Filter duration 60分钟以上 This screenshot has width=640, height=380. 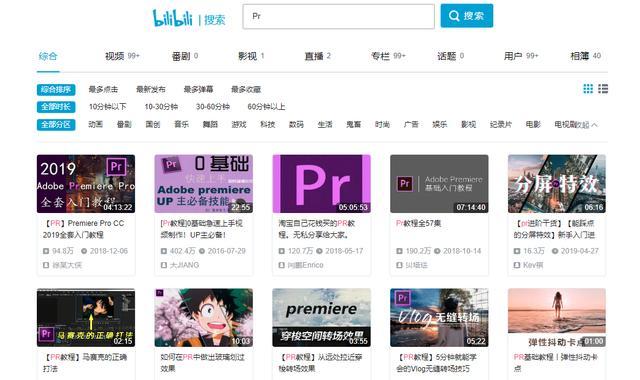(x=266, y=107)
